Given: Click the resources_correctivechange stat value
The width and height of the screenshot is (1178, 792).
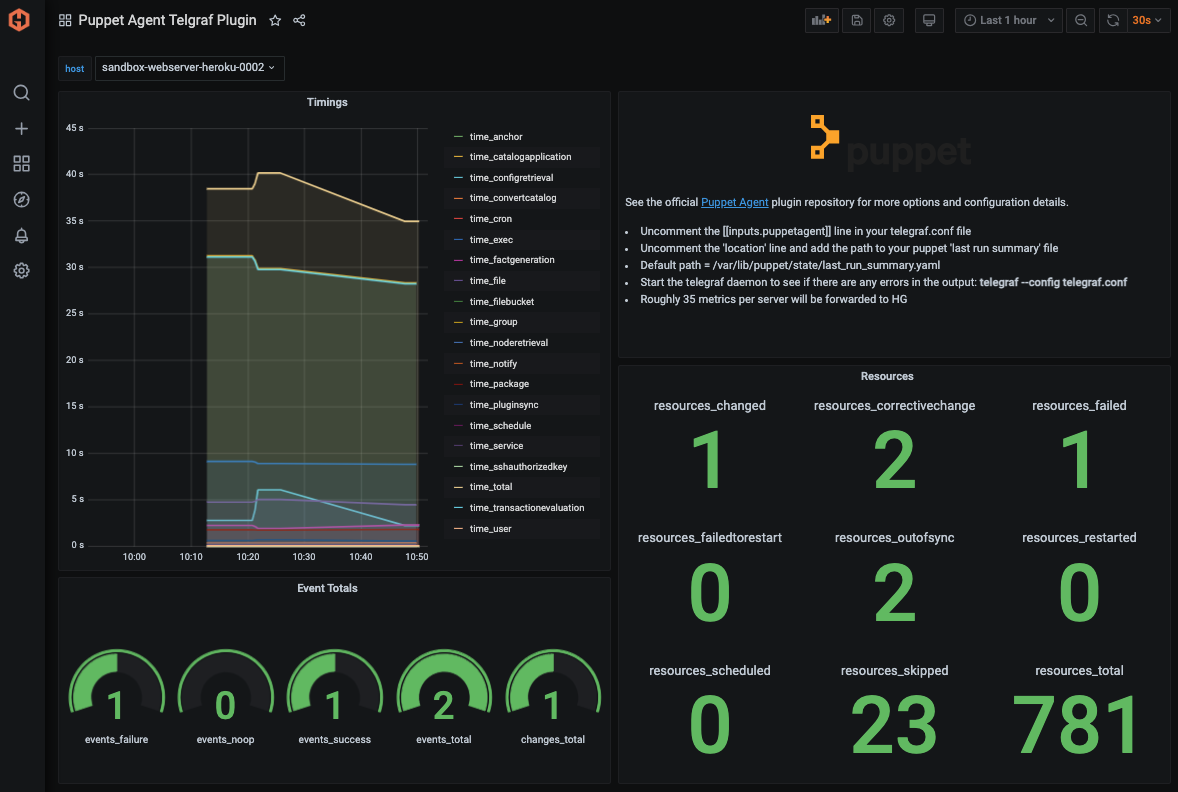Looking at the screenshot, I should (x=894, y=460).
